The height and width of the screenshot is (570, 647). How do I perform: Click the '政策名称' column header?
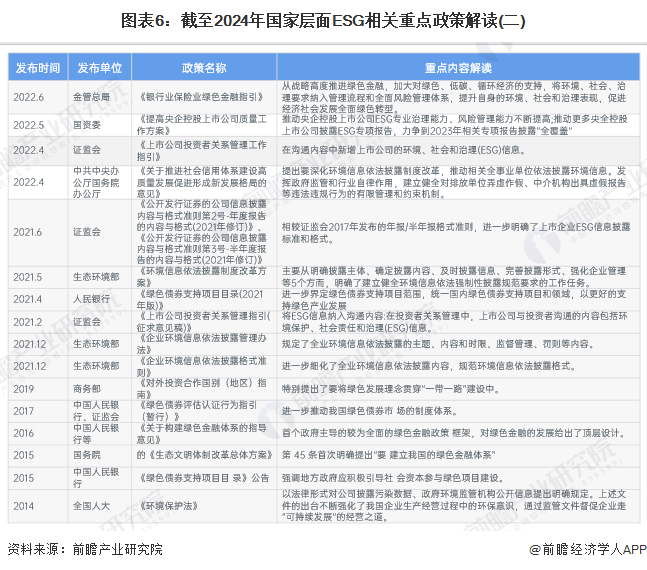click(x=204, y=67)
